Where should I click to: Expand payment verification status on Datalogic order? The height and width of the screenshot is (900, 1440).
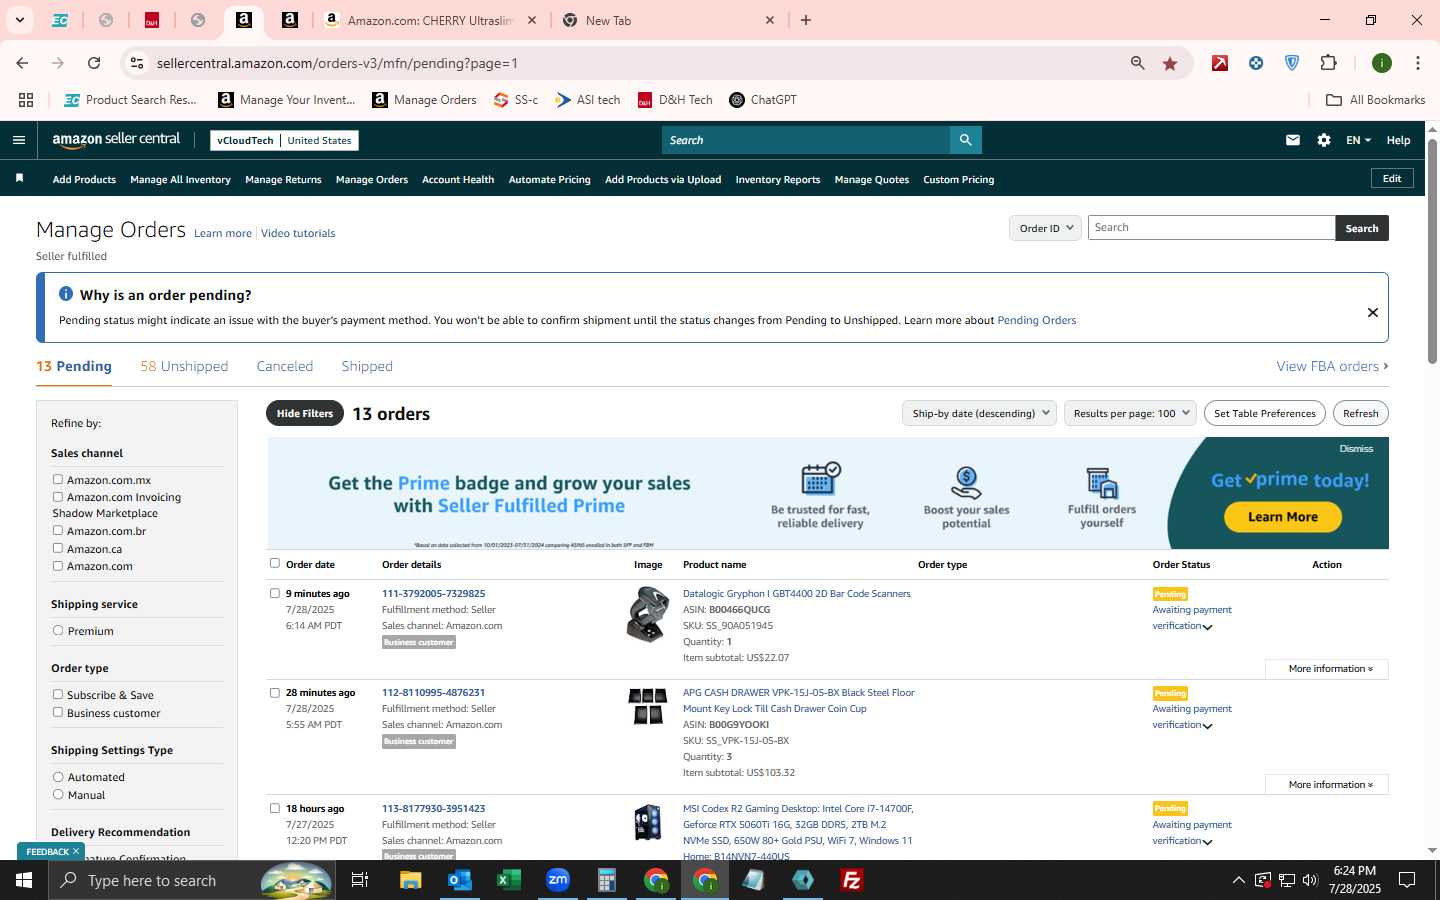1208,627
